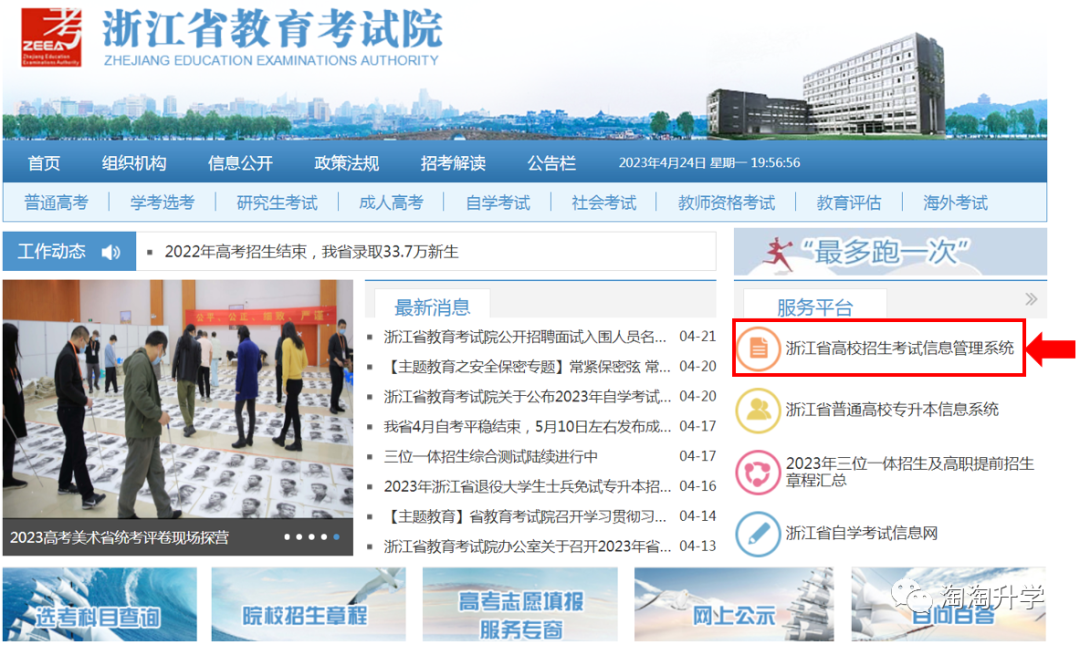Open the news 2023年浙江省退役大学生士兵免试专升本
The width and height of the screenshot is (1080, 645).
point(527,487)
